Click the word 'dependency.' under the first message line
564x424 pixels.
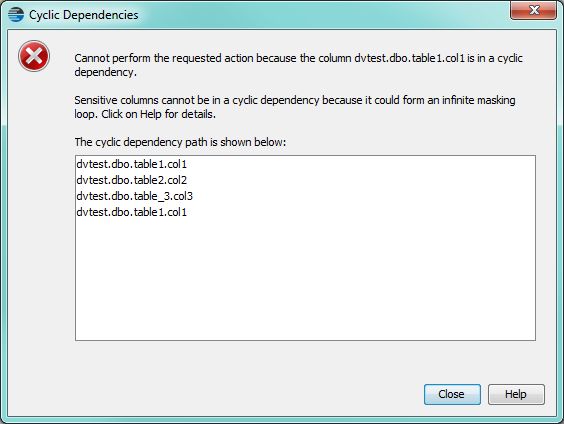(105, 72)
